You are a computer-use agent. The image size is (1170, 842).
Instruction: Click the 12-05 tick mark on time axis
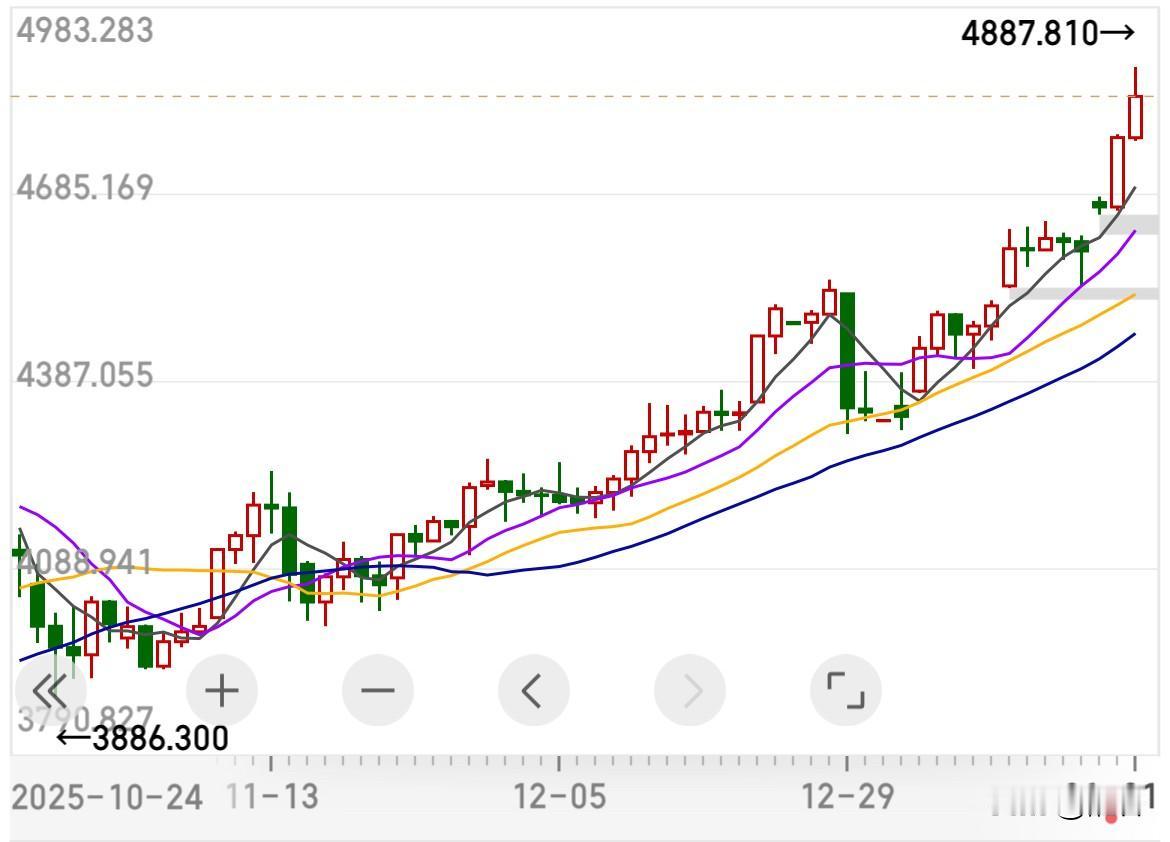click(559, 763)
